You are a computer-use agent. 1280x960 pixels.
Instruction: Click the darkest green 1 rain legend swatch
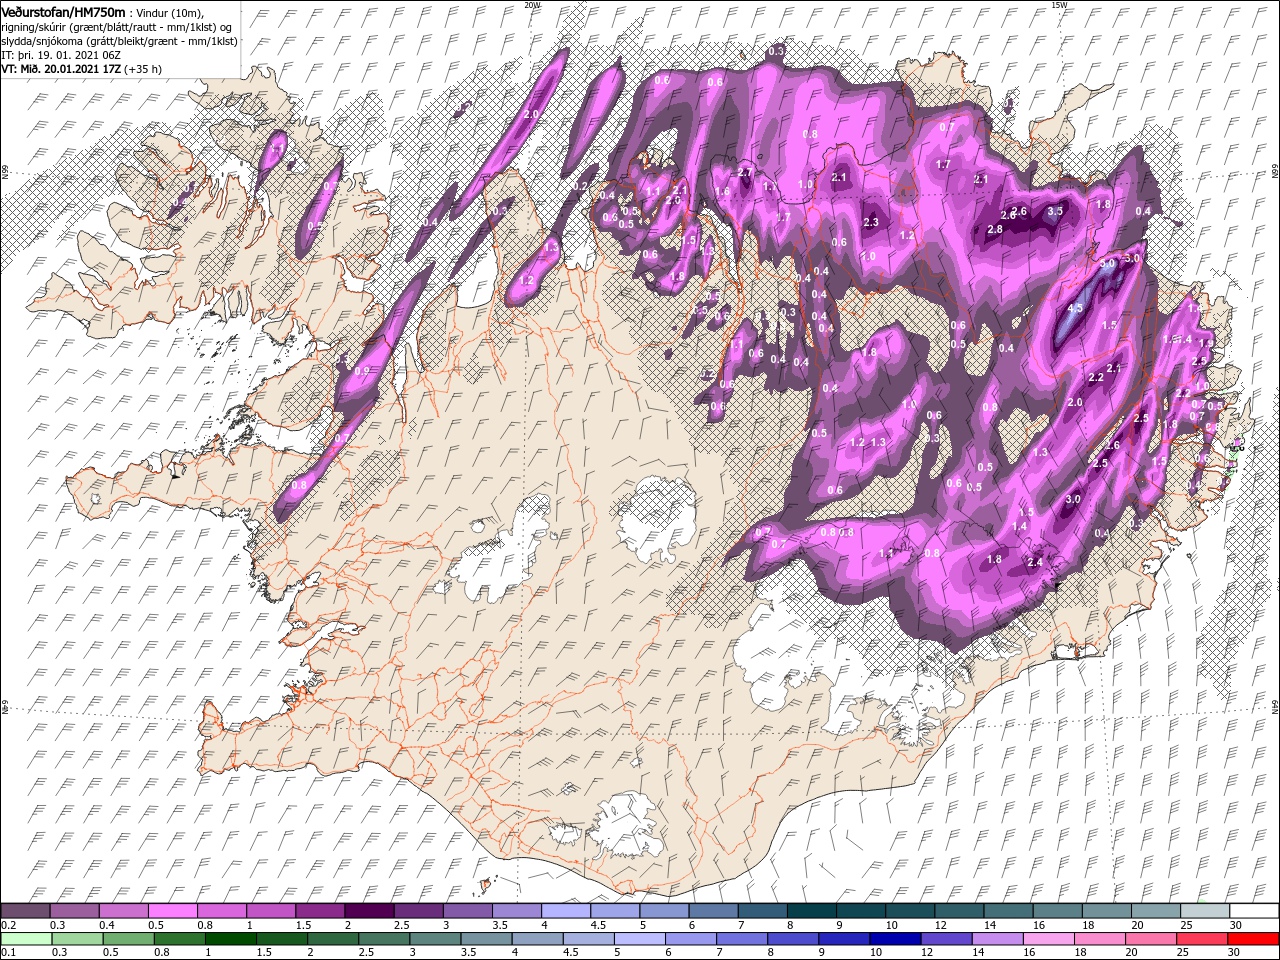(230, 940)
